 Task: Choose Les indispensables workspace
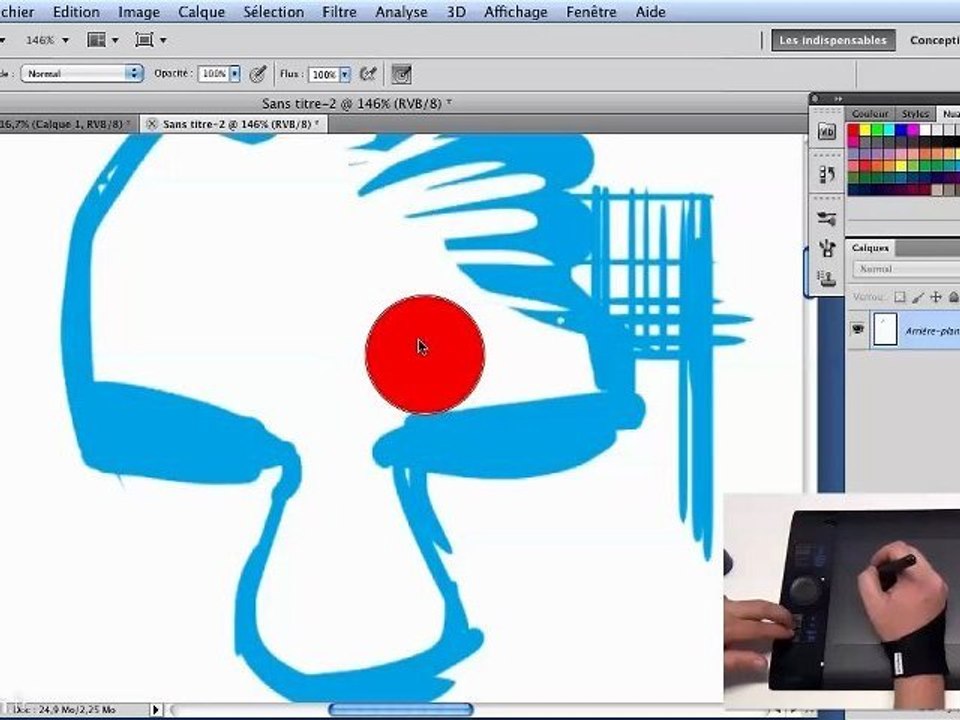833,40
